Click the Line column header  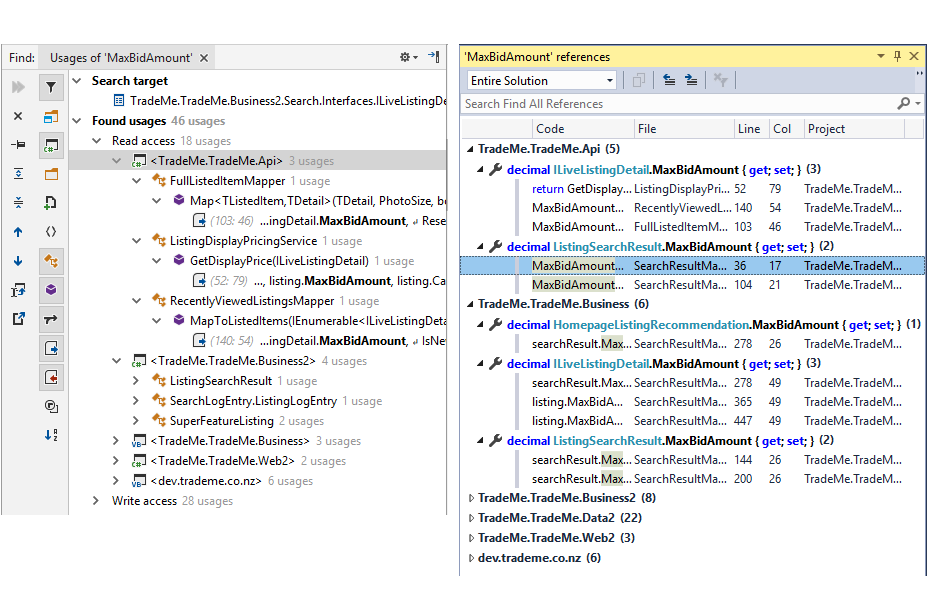[751, 129]
